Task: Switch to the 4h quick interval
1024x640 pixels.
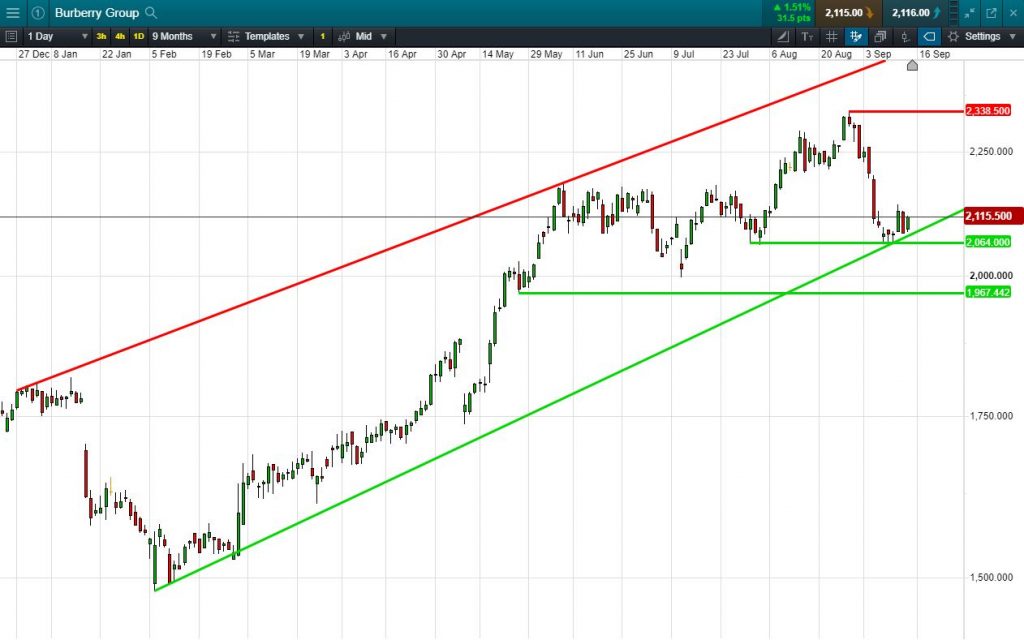Action: tap(120, 37)
